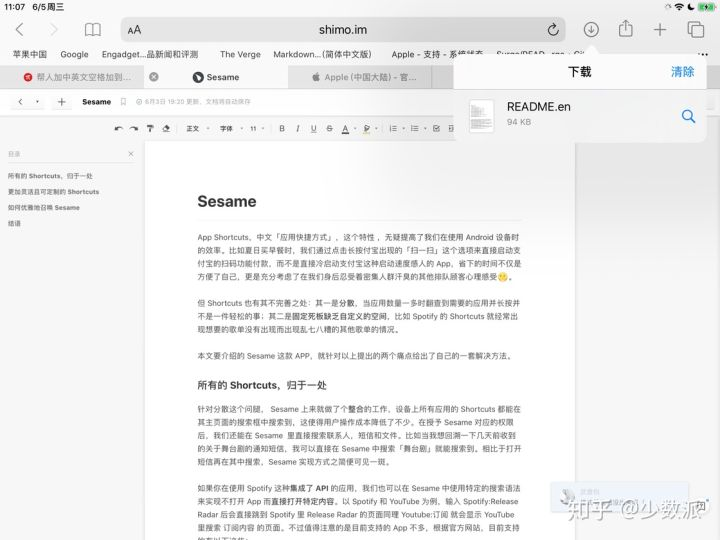
Task: Clear formatting with eraser icon
Action: [x=166, y=129]
